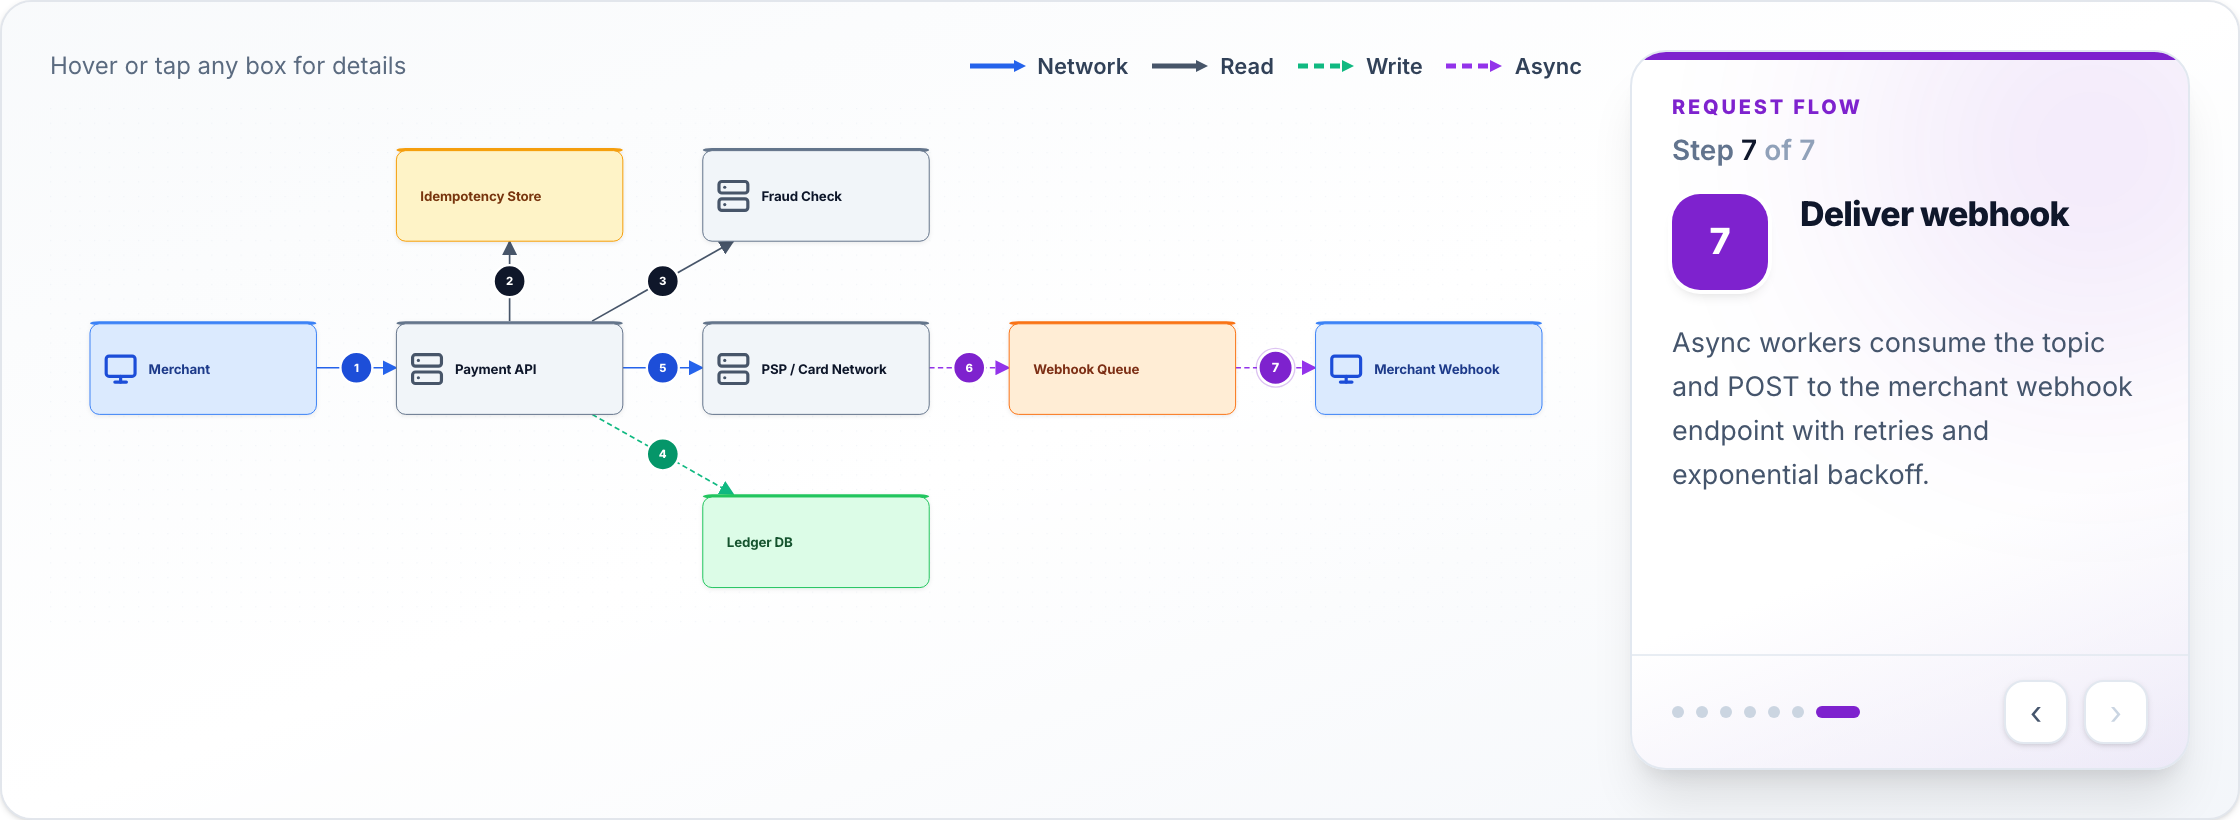Click the disabled next step chevron

[x=2116, y=713]
